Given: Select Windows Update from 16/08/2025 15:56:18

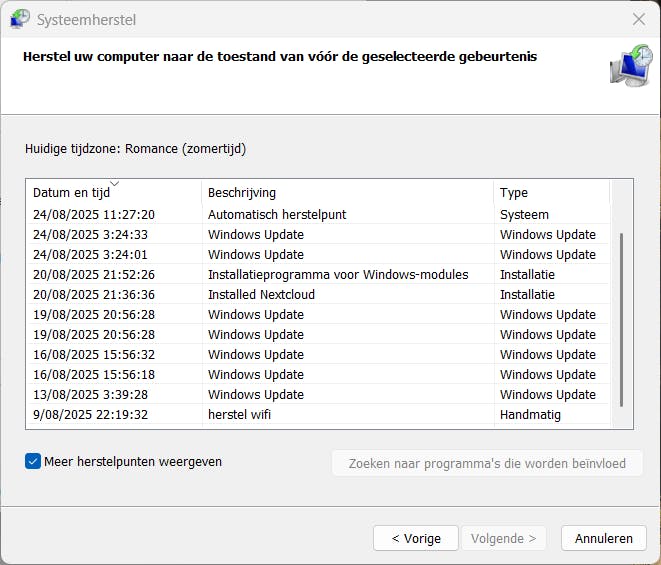Looking at the screenshot, I should pos(255,374).
